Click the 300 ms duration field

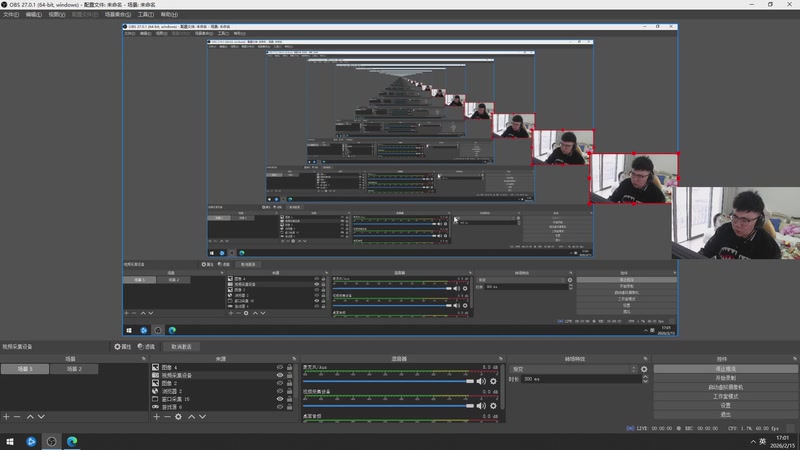581,379
